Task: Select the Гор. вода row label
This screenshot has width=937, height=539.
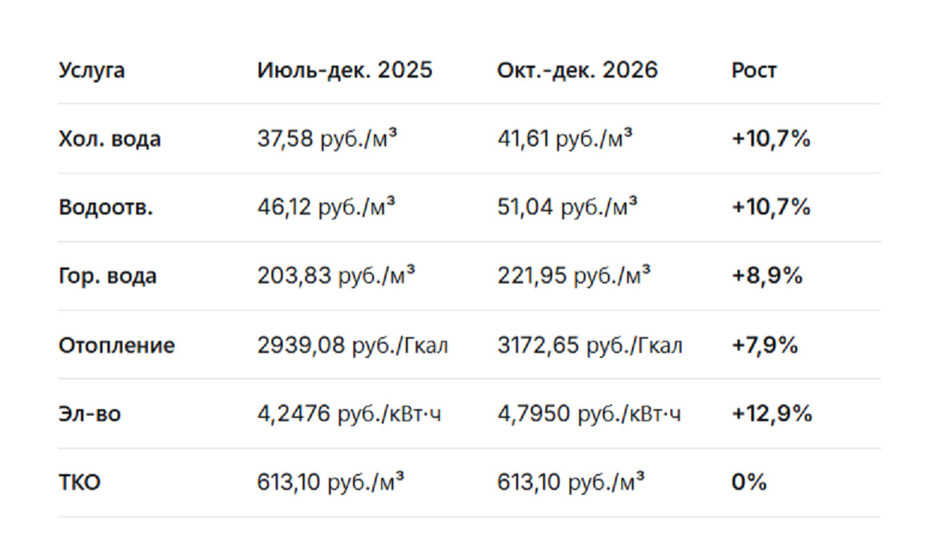Action: (x=107, y=276)
